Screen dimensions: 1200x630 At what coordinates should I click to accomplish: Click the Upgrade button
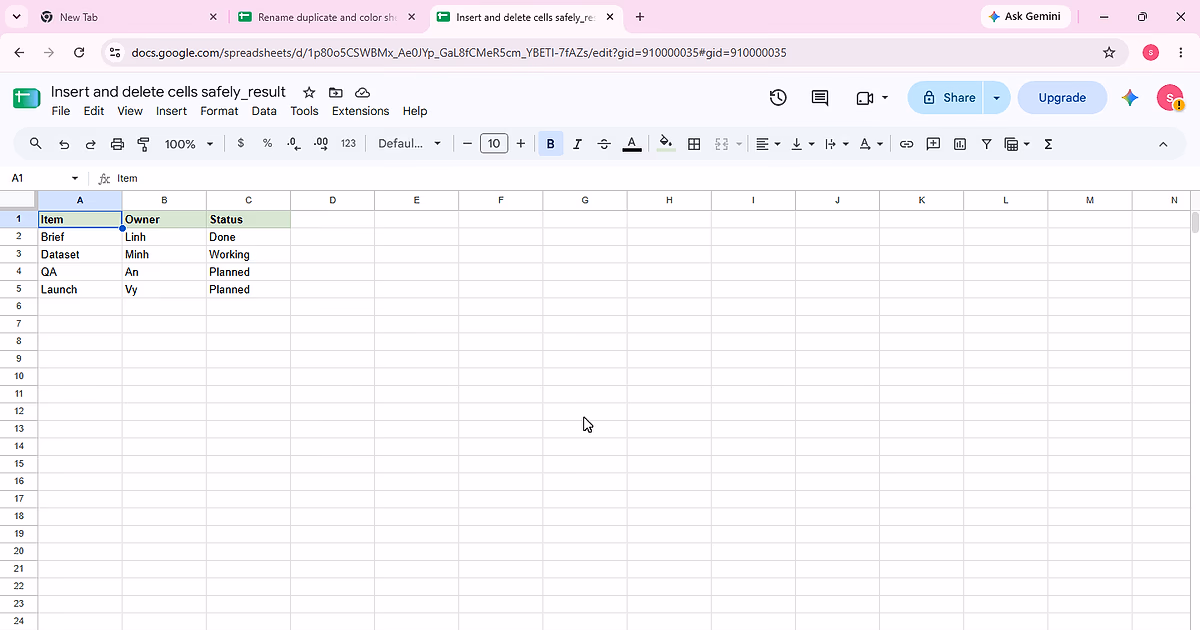(1062, 97)
